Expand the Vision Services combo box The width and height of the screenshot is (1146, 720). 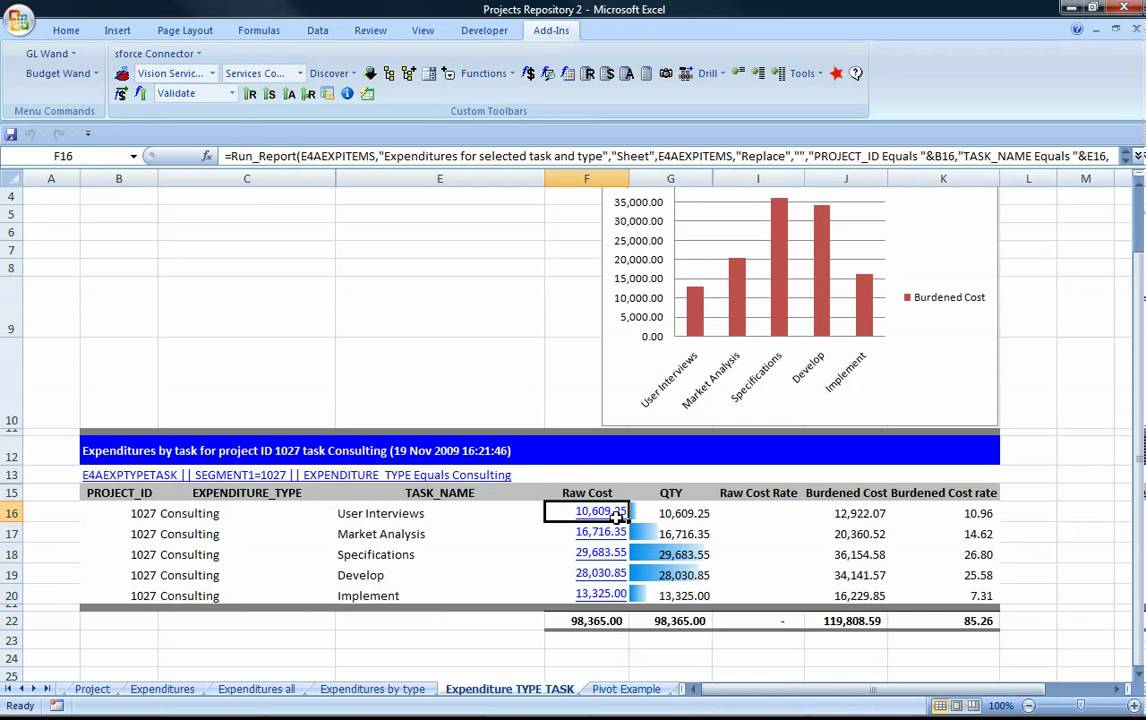point(213,73)
